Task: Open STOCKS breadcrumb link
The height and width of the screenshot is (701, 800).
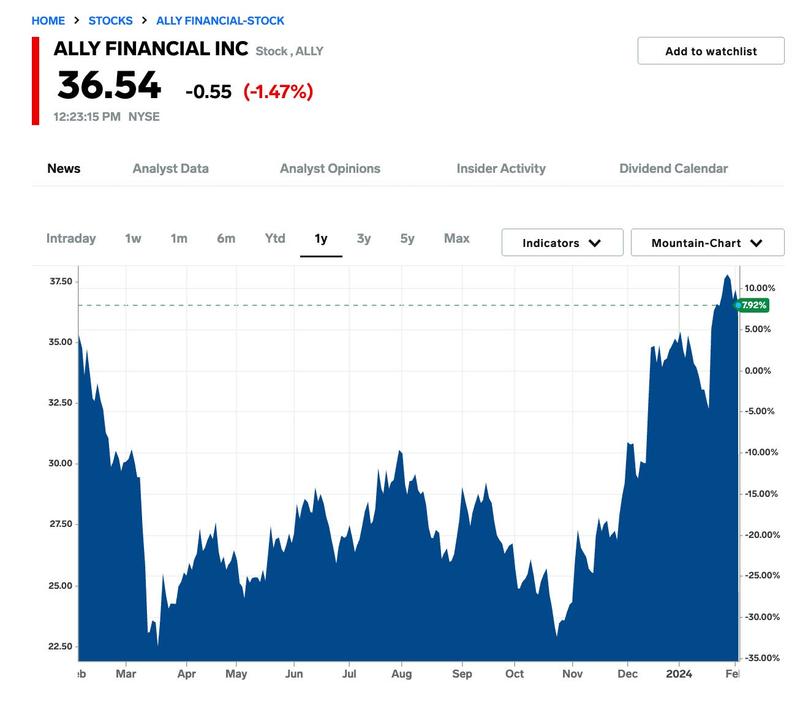Action: [x=110, y=21]
